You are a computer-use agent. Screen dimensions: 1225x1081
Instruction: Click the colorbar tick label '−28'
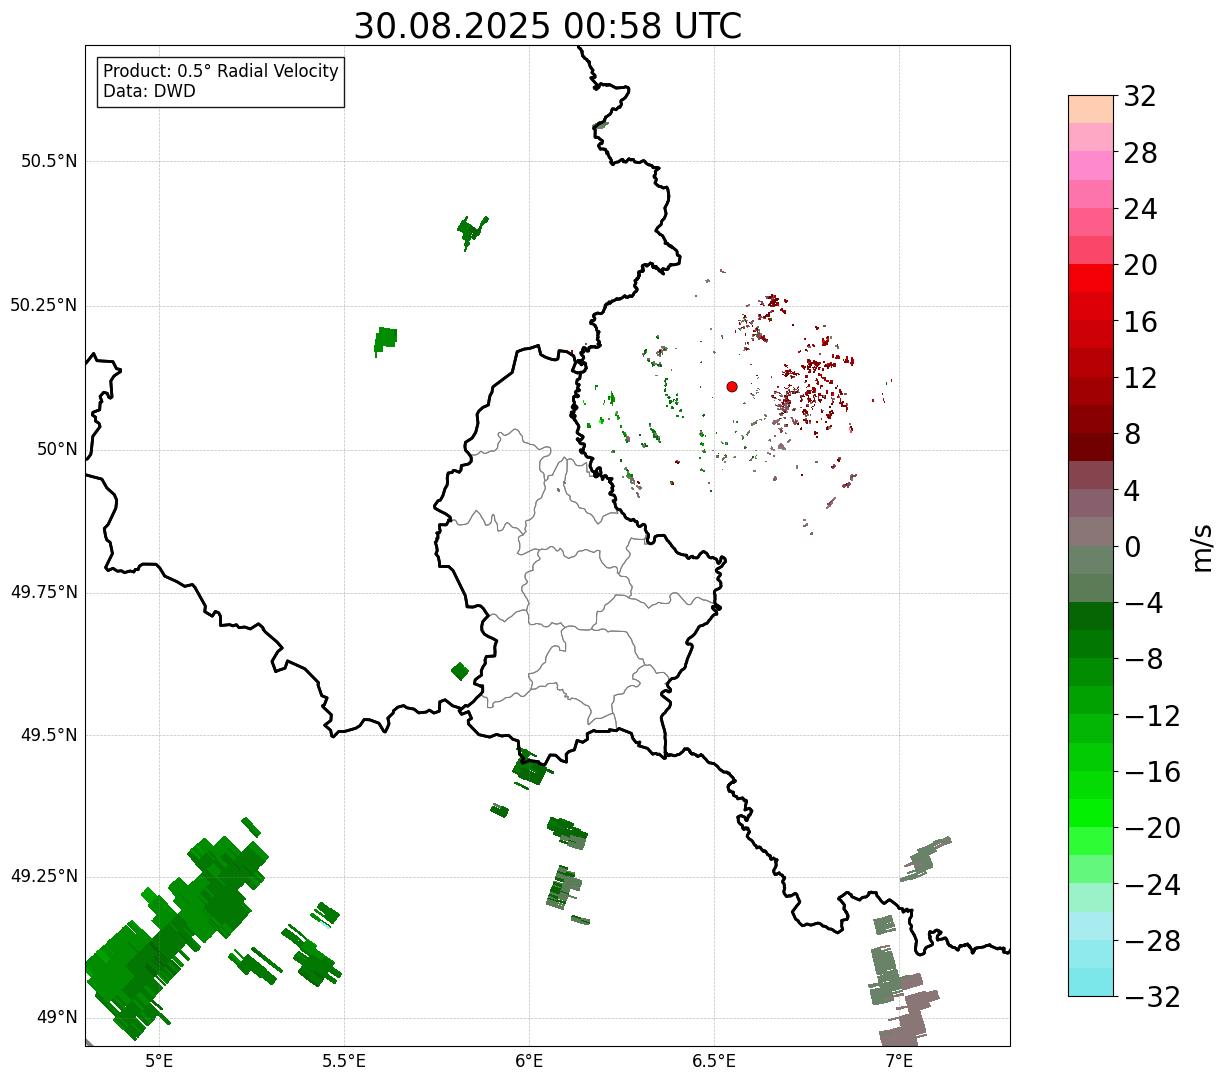pyautogui.click(x=1152, y=942)
